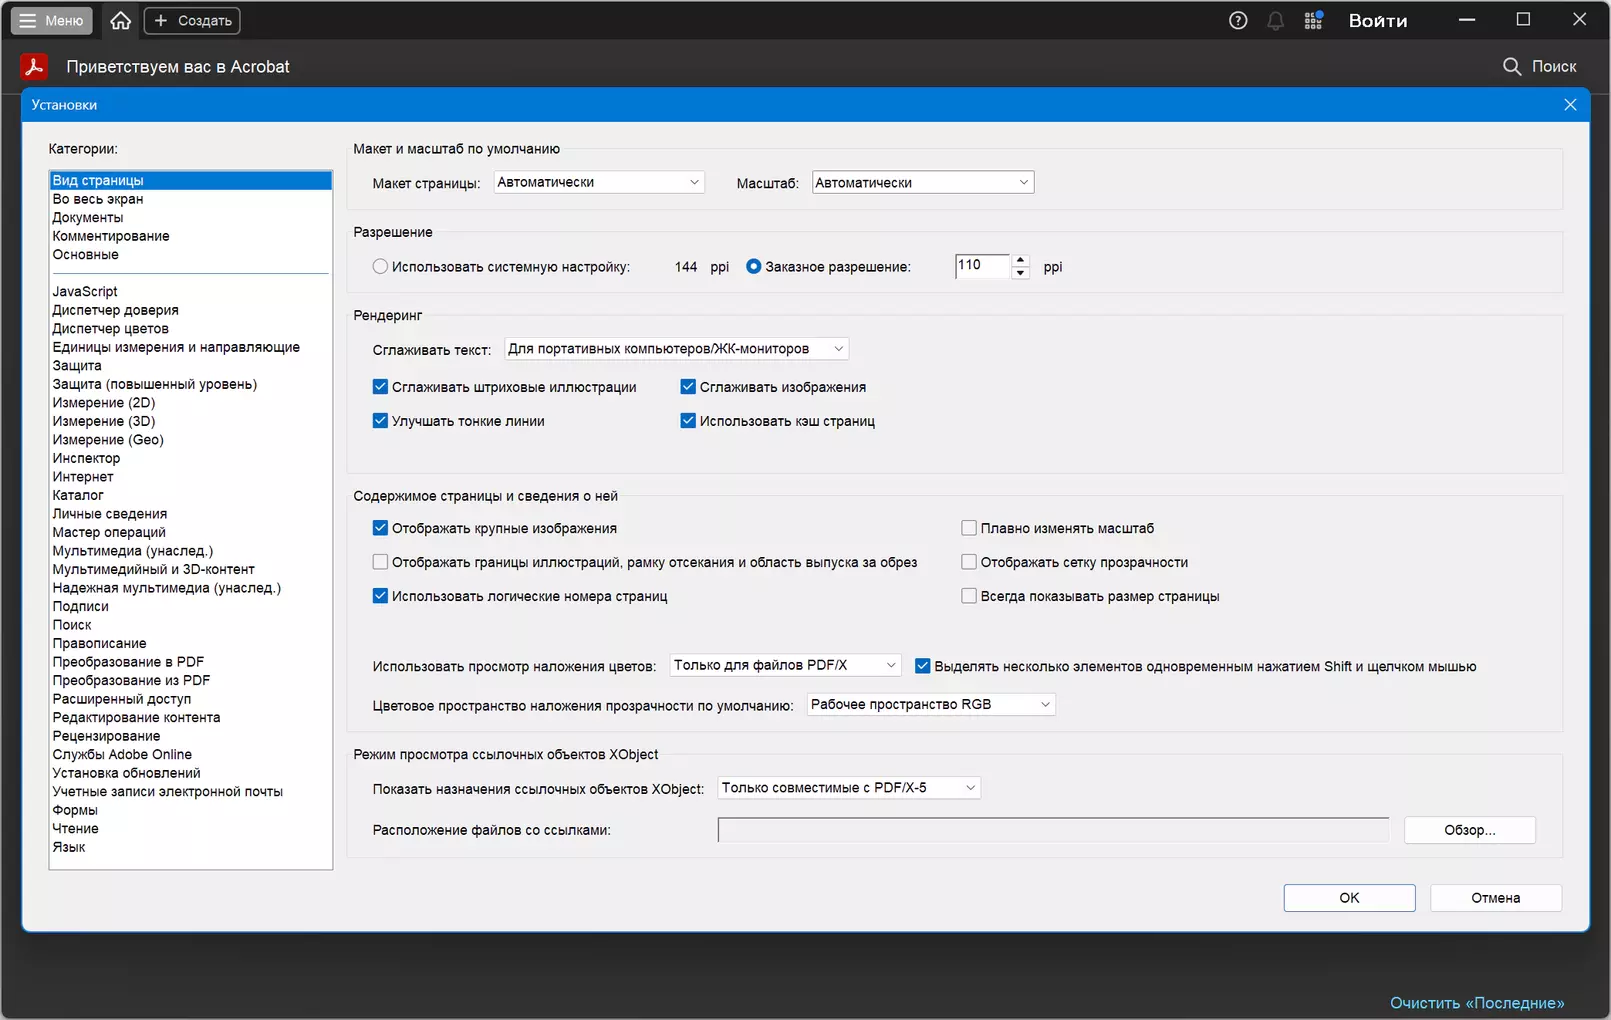
Task: Select Диспетчер цветов category
Action: point(111,328)
